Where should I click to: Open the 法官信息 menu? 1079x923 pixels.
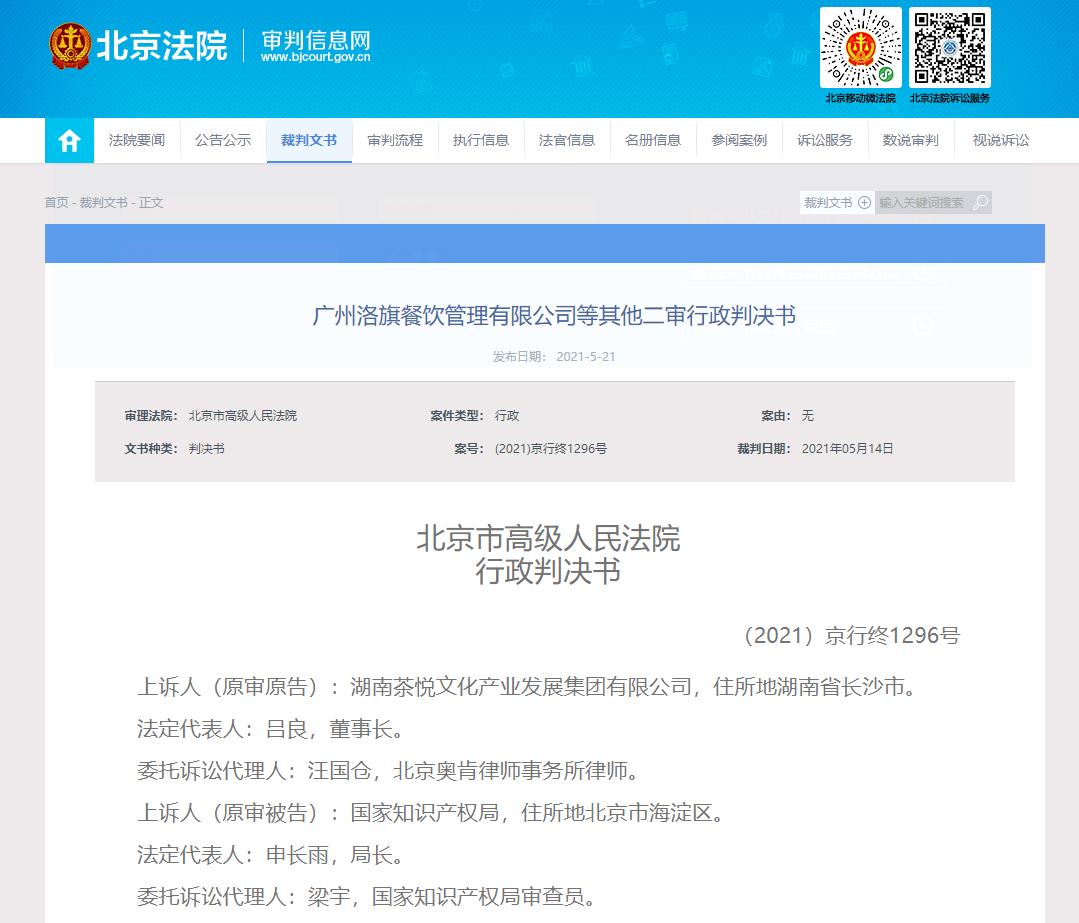coord(567,140)
